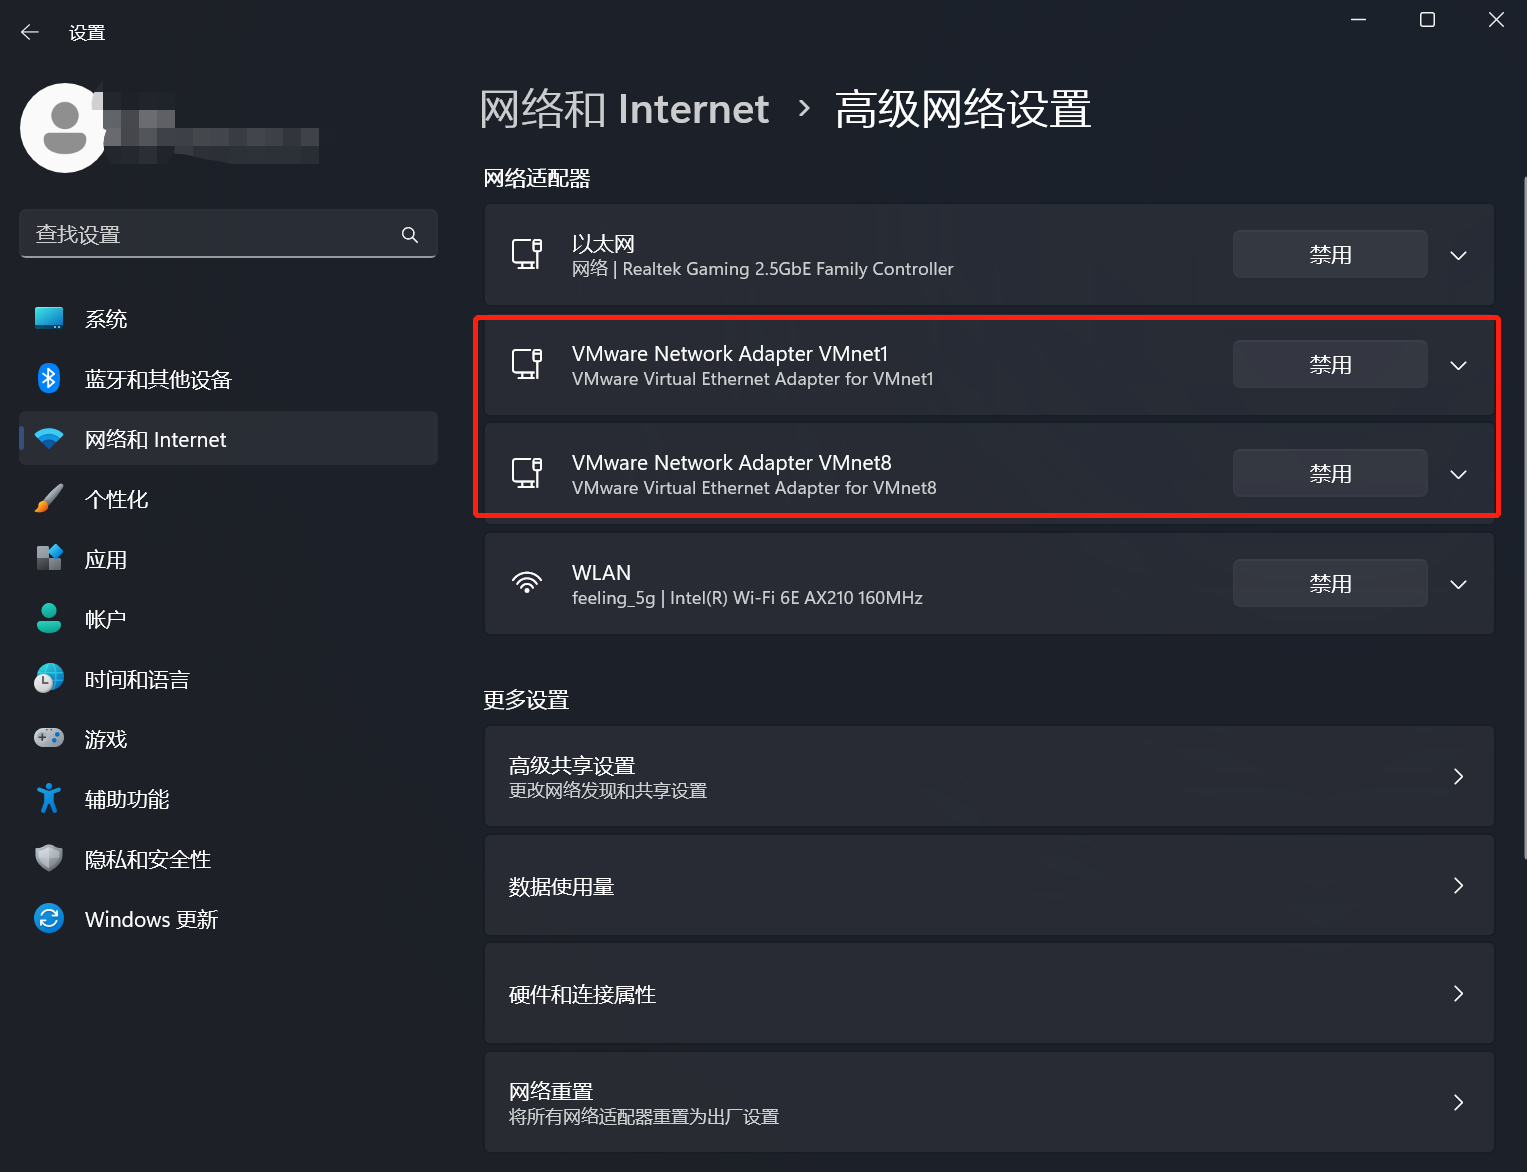Open 蓝牙和其他设备 settings
Viewport: 1527px width, 1172px height.
click(x=229, y=379)
